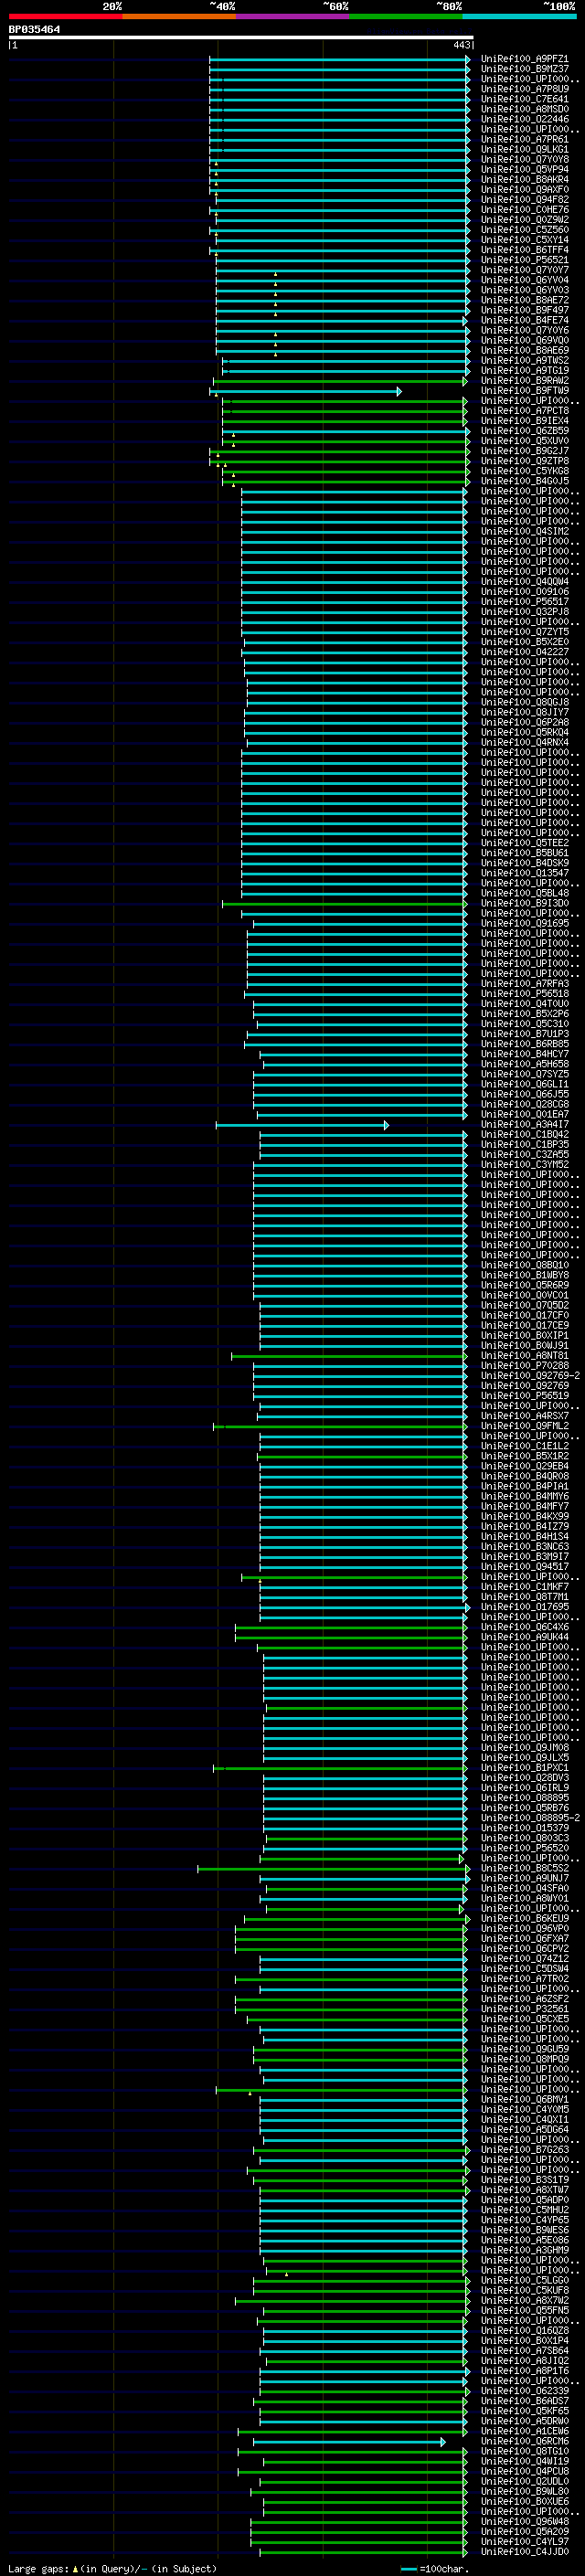Select the UniRef100_Q6ZB59 label
585x2576 pixels.
point(524,431)
